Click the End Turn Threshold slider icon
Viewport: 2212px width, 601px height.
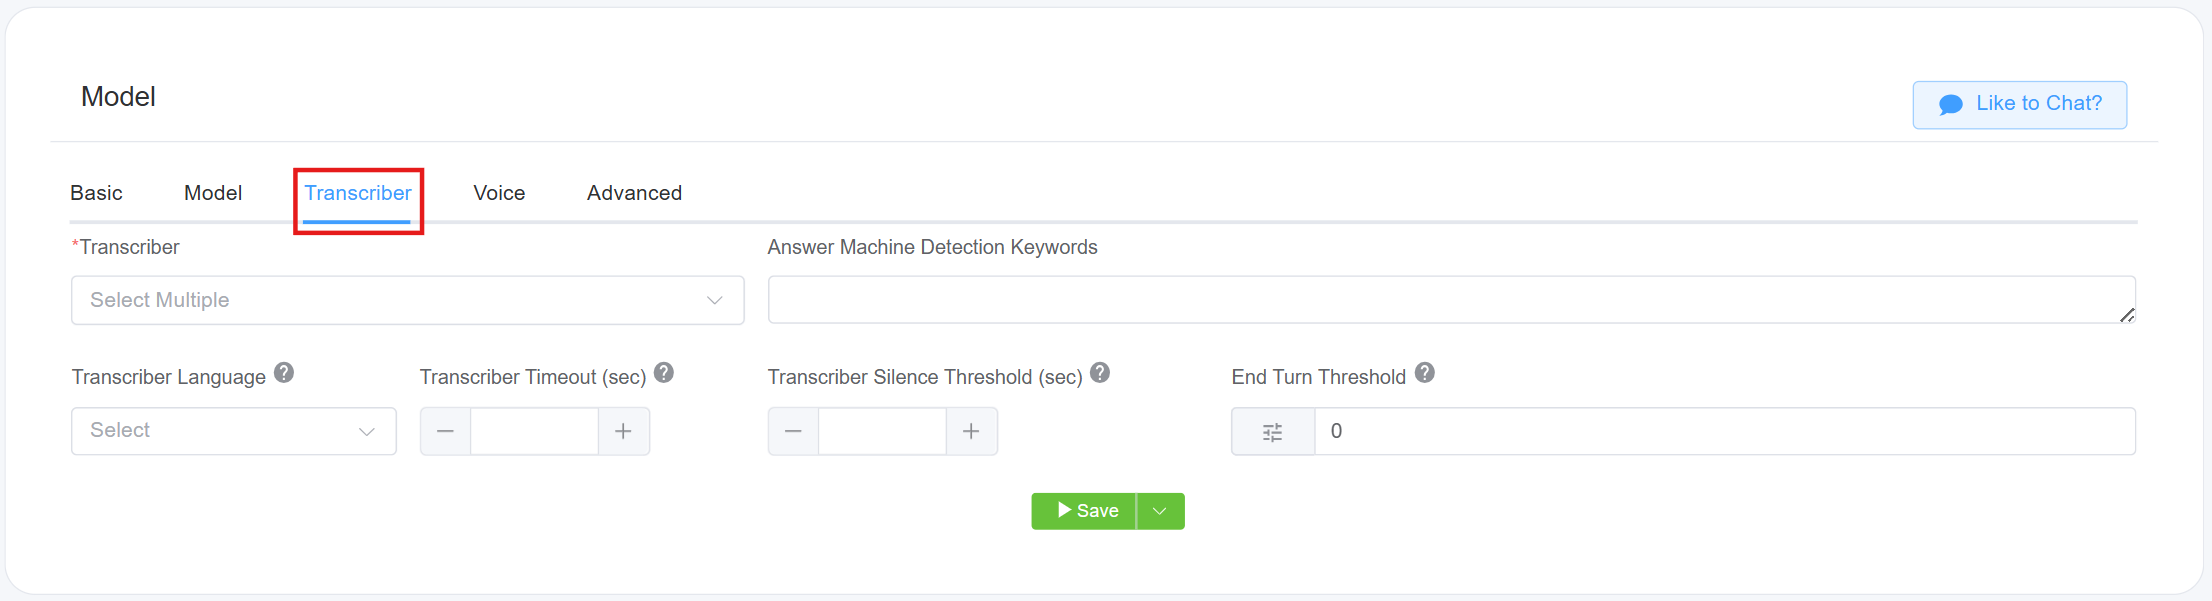coord(1272,432)
